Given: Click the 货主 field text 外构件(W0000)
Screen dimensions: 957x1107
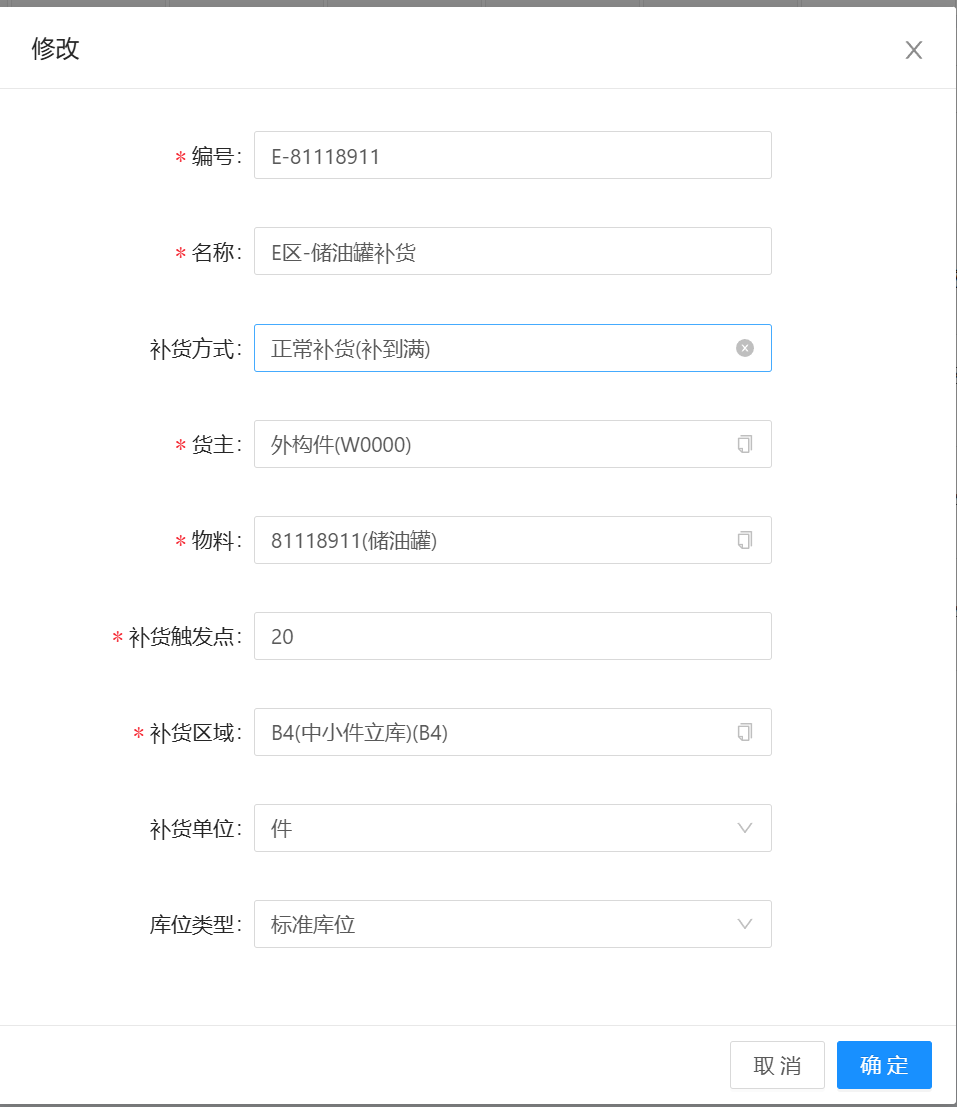Looking at the screenshot, I should coord(341,445).
